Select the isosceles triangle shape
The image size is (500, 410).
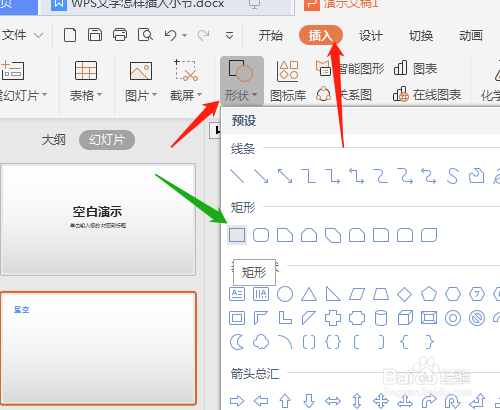[x=309, y=294]
